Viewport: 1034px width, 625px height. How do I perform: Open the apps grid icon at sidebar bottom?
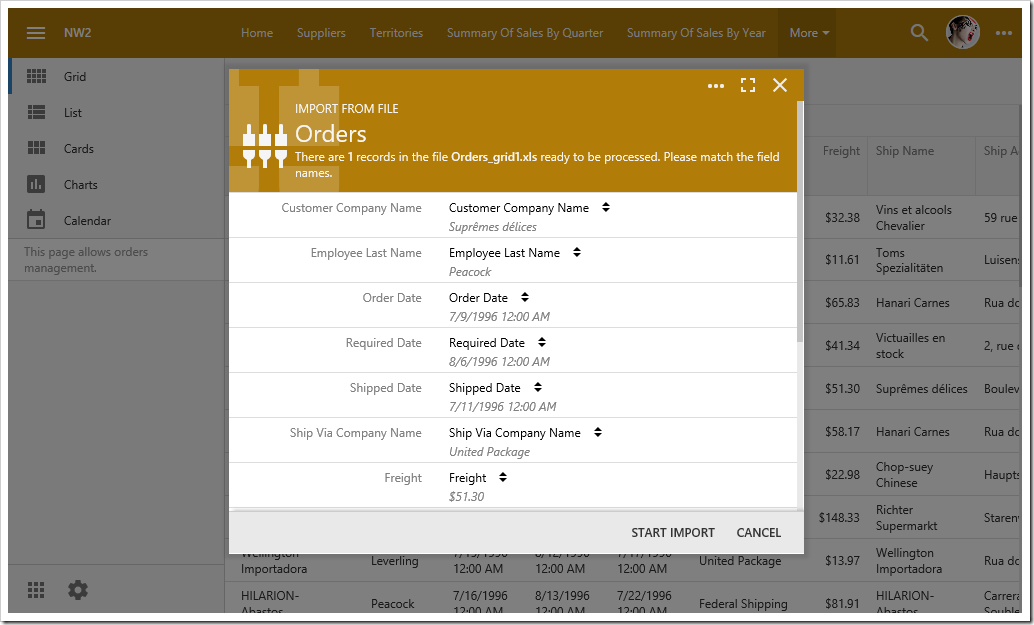point(36,590)
